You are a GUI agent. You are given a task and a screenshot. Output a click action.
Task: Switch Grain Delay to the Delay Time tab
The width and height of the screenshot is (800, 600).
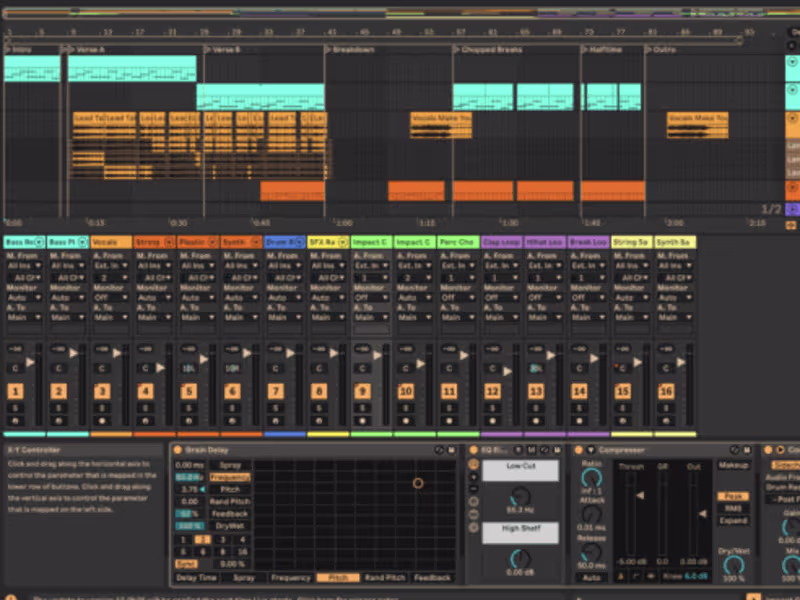point(197,578)
